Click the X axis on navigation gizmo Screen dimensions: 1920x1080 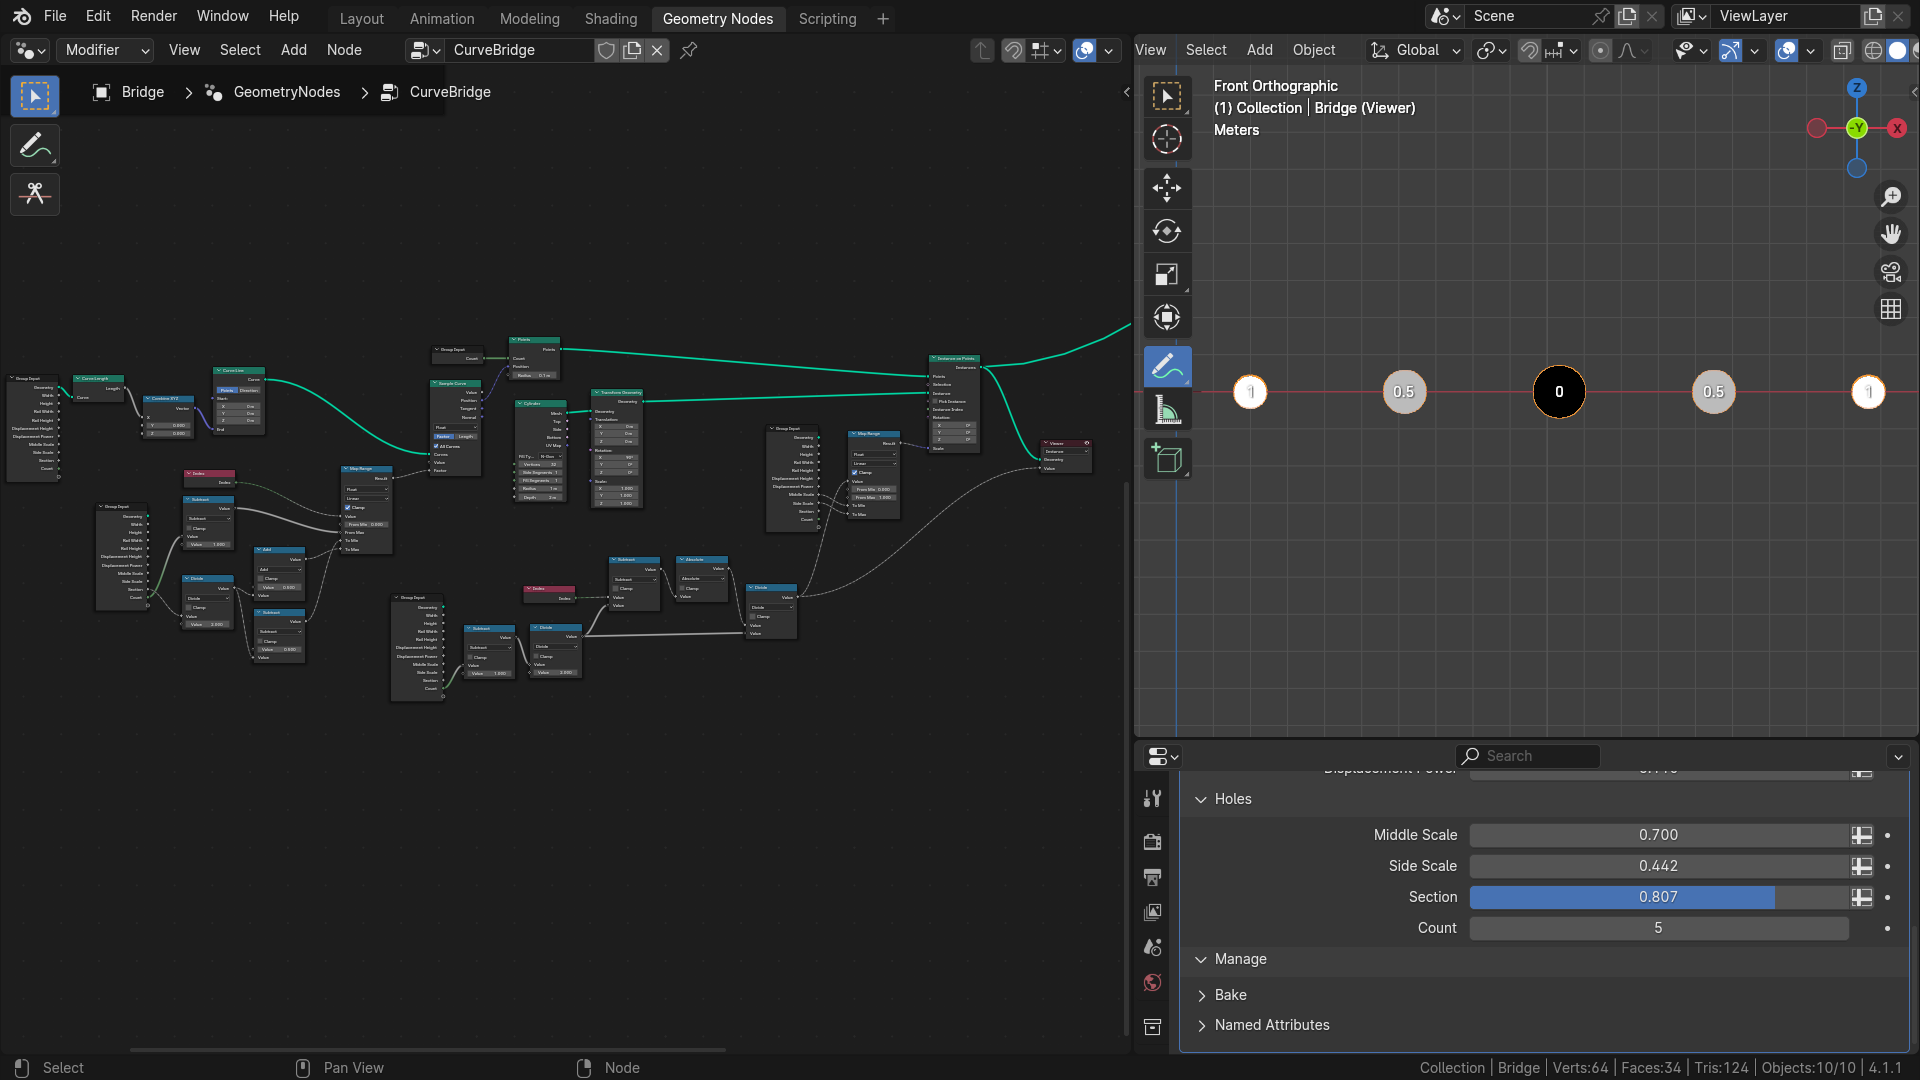1897,128
